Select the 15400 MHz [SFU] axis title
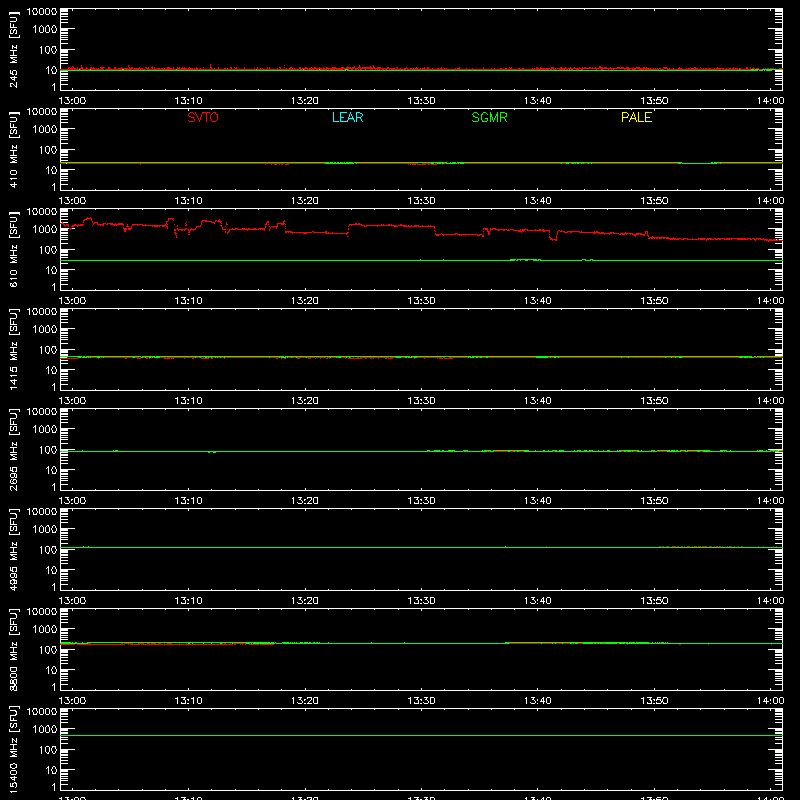800x800 pixels. (x=13, y=749)
